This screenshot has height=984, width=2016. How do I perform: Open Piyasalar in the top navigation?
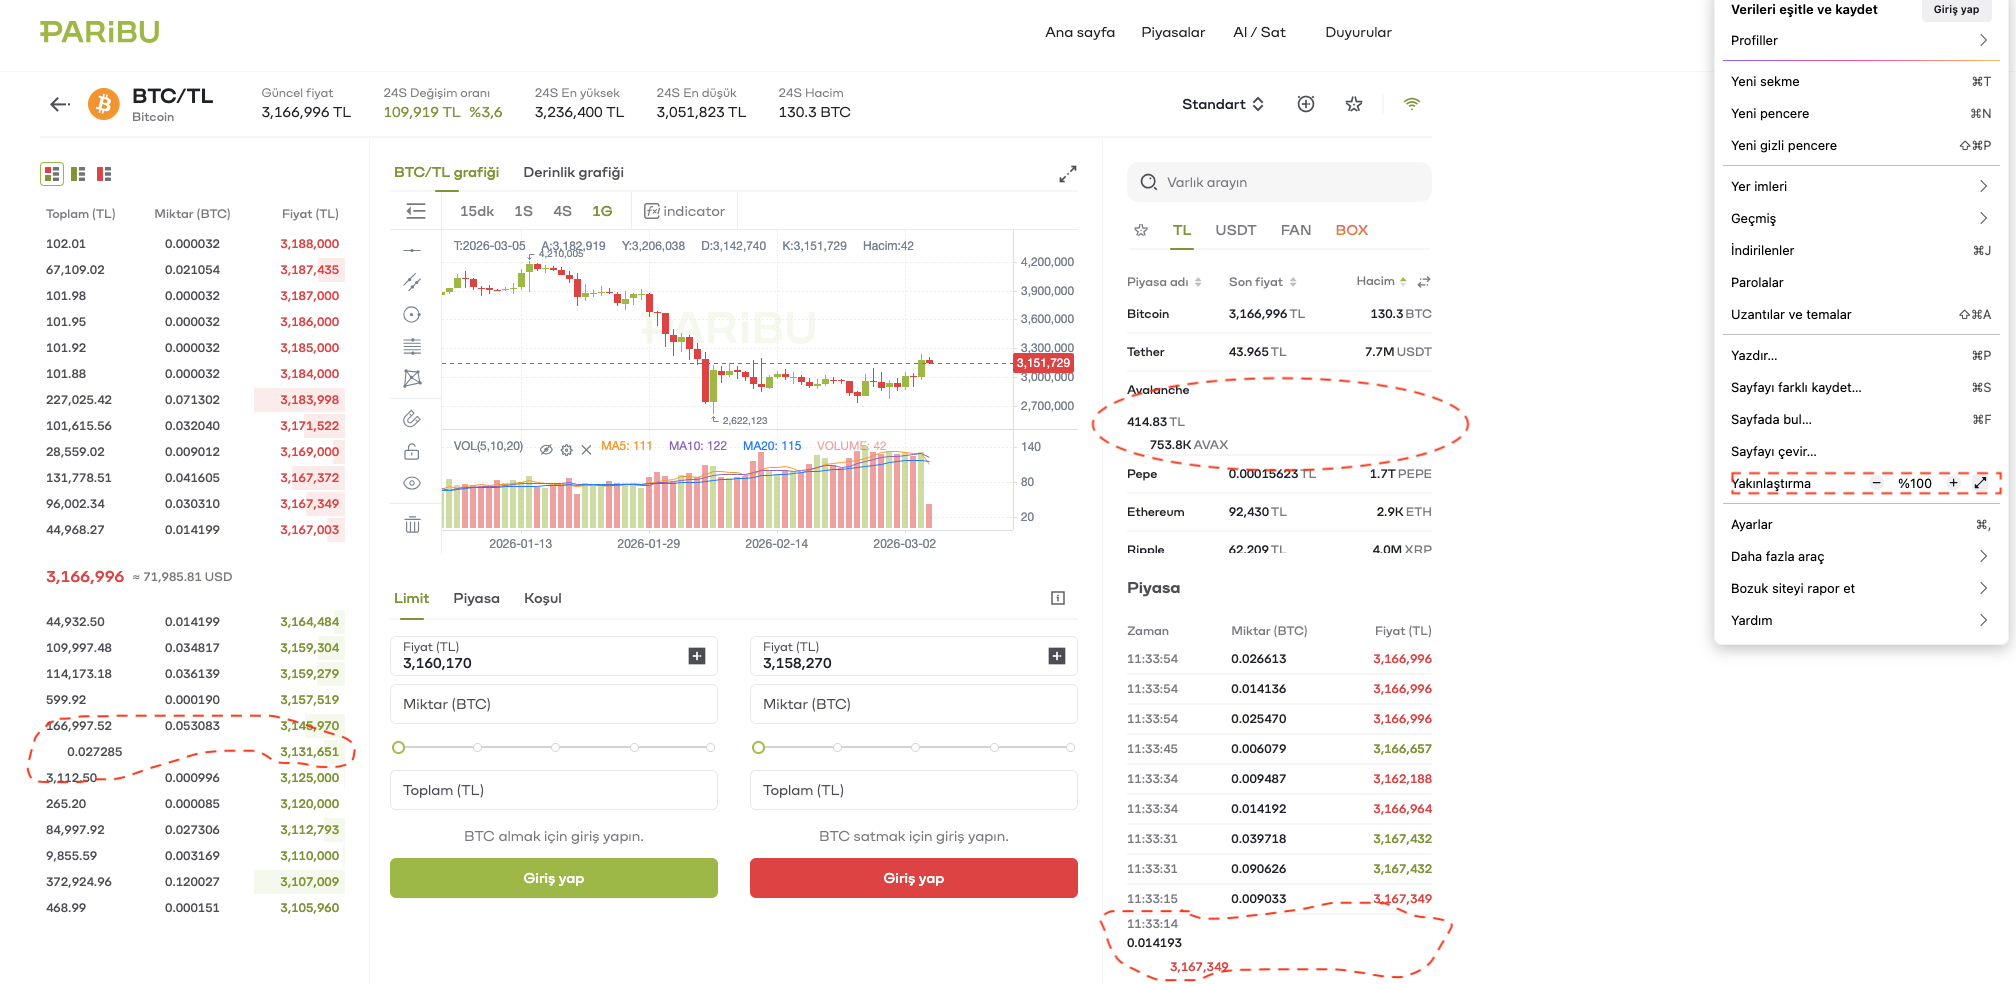[1173, 32]
